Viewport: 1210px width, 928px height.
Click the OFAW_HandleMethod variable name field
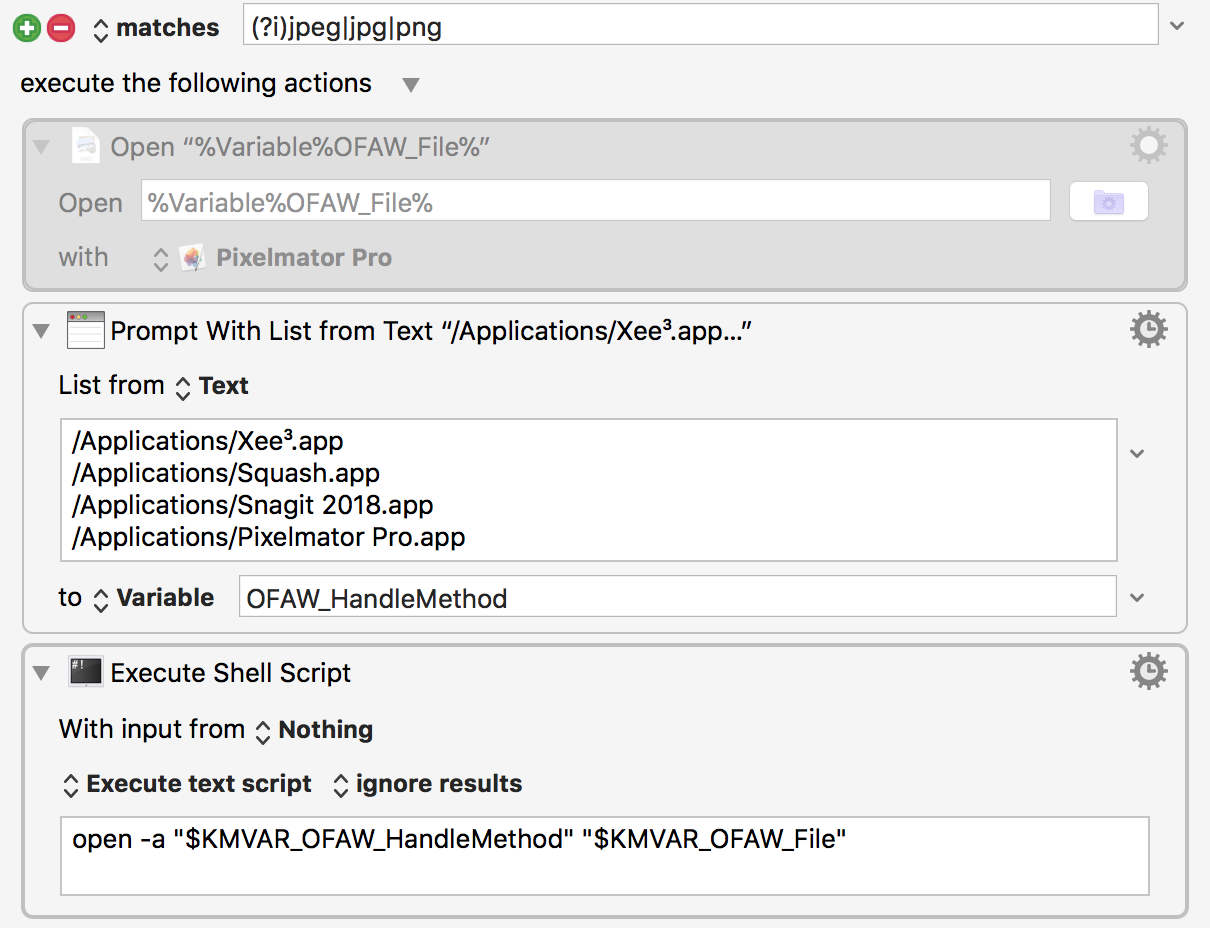tap(677, 598)
